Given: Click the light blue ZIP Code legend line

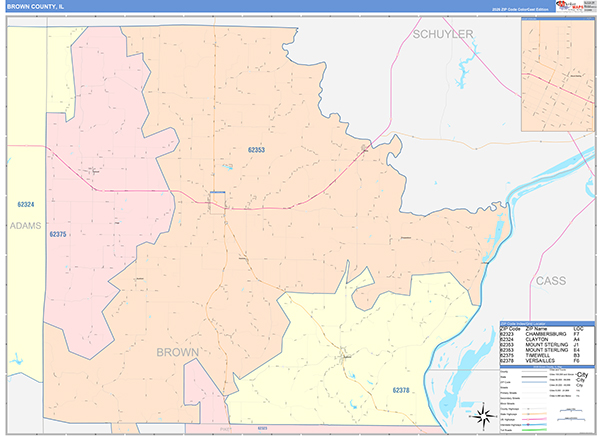Looking at the screenshot, I should pos(534,382).
